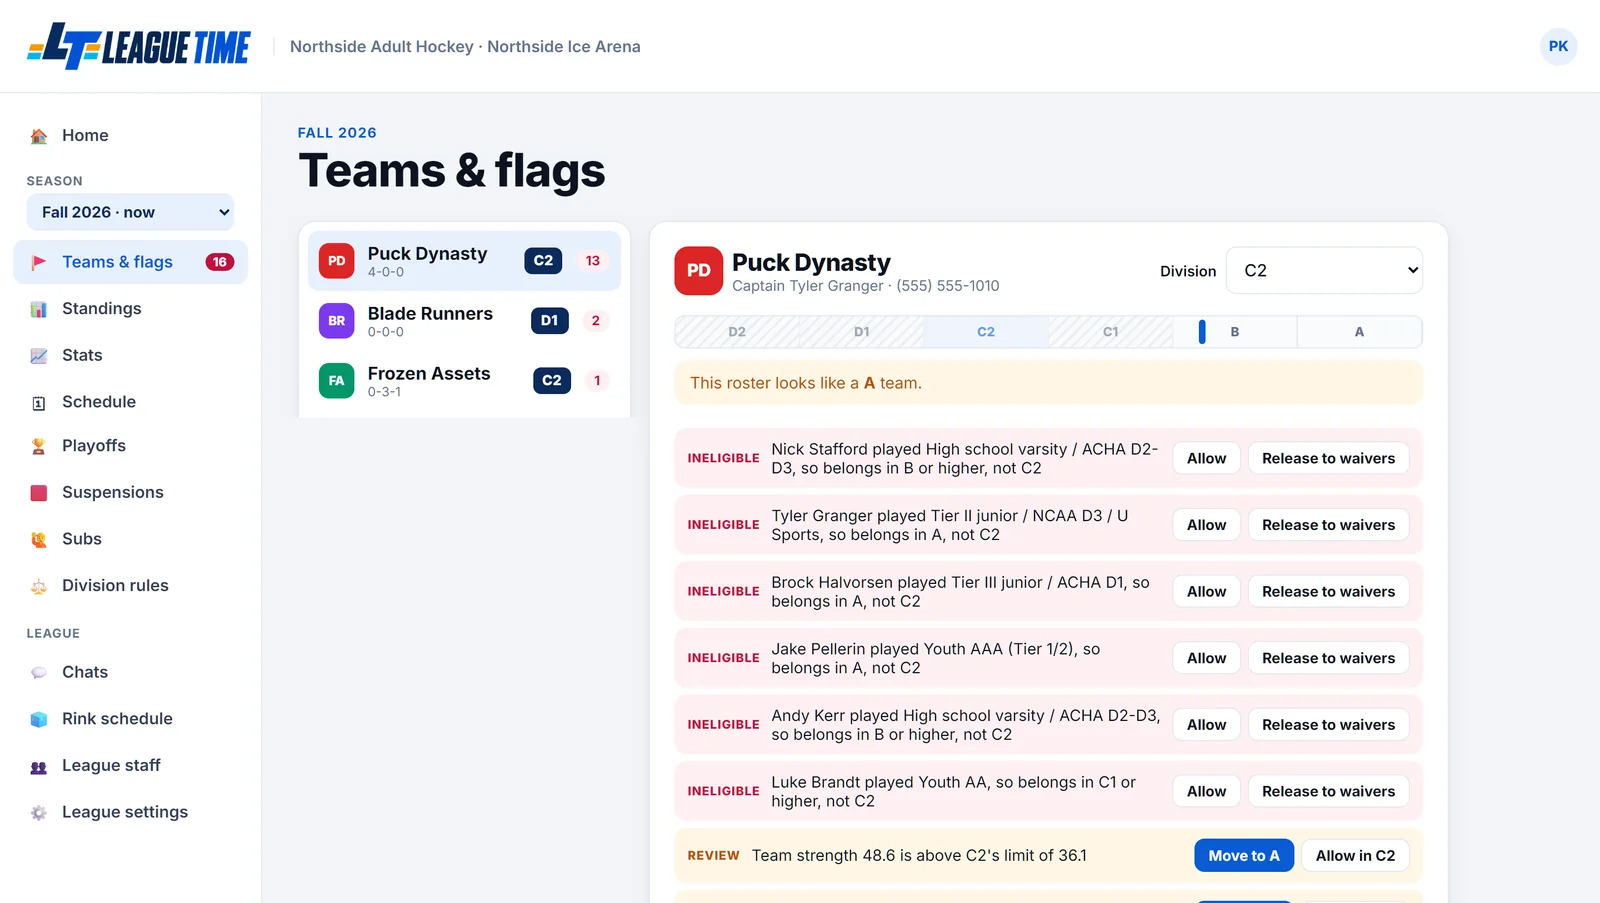Open Division rules page
Viewport: 1600px width, 903px height.
130,586
